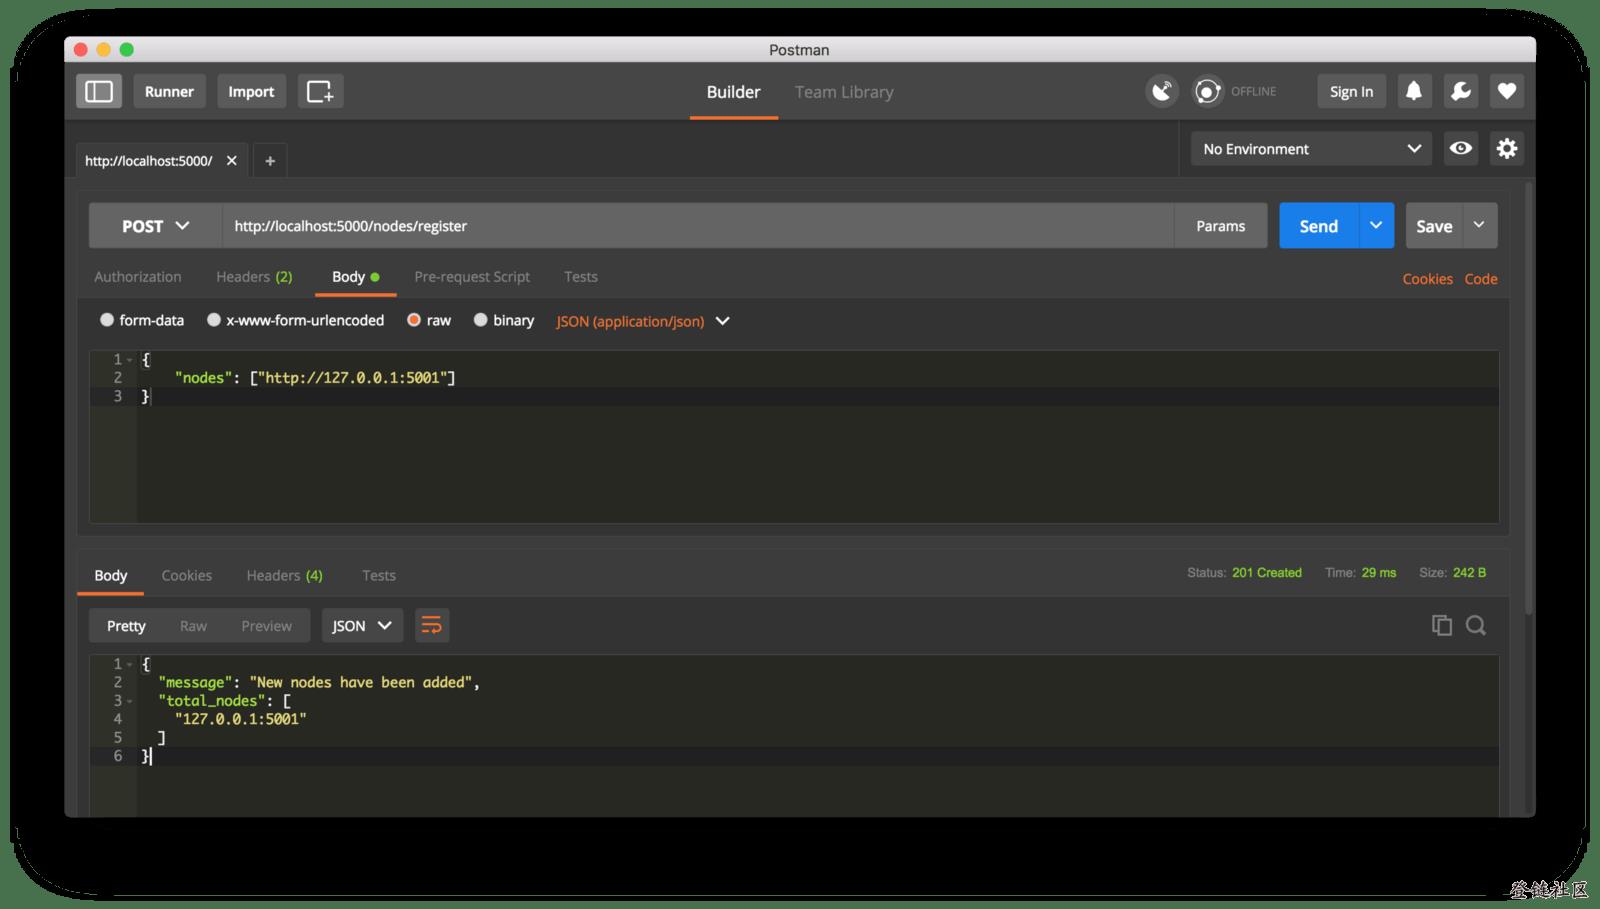Image resolution: width=1600 pixels, height=909 pixels.
Task: Select the response Body tab
Action: click(110, 575)
